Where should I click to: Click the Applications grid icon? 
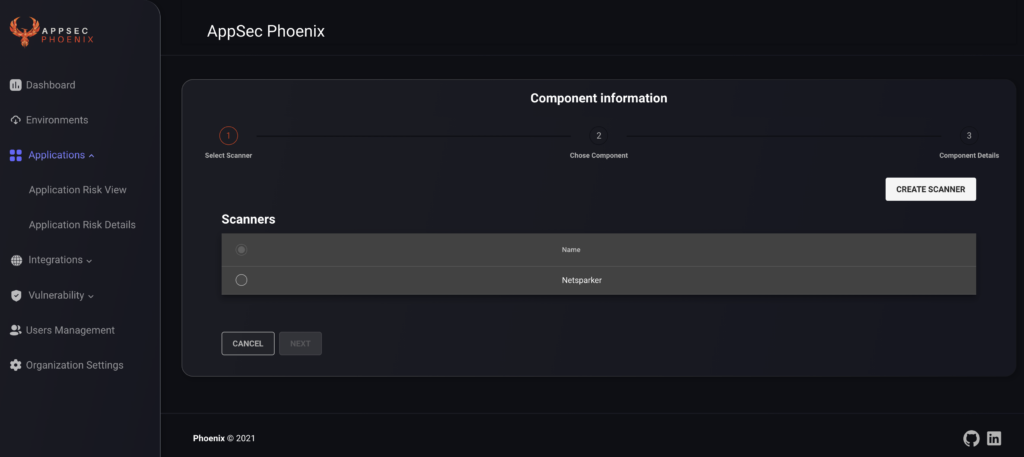[x=16, y=155]
